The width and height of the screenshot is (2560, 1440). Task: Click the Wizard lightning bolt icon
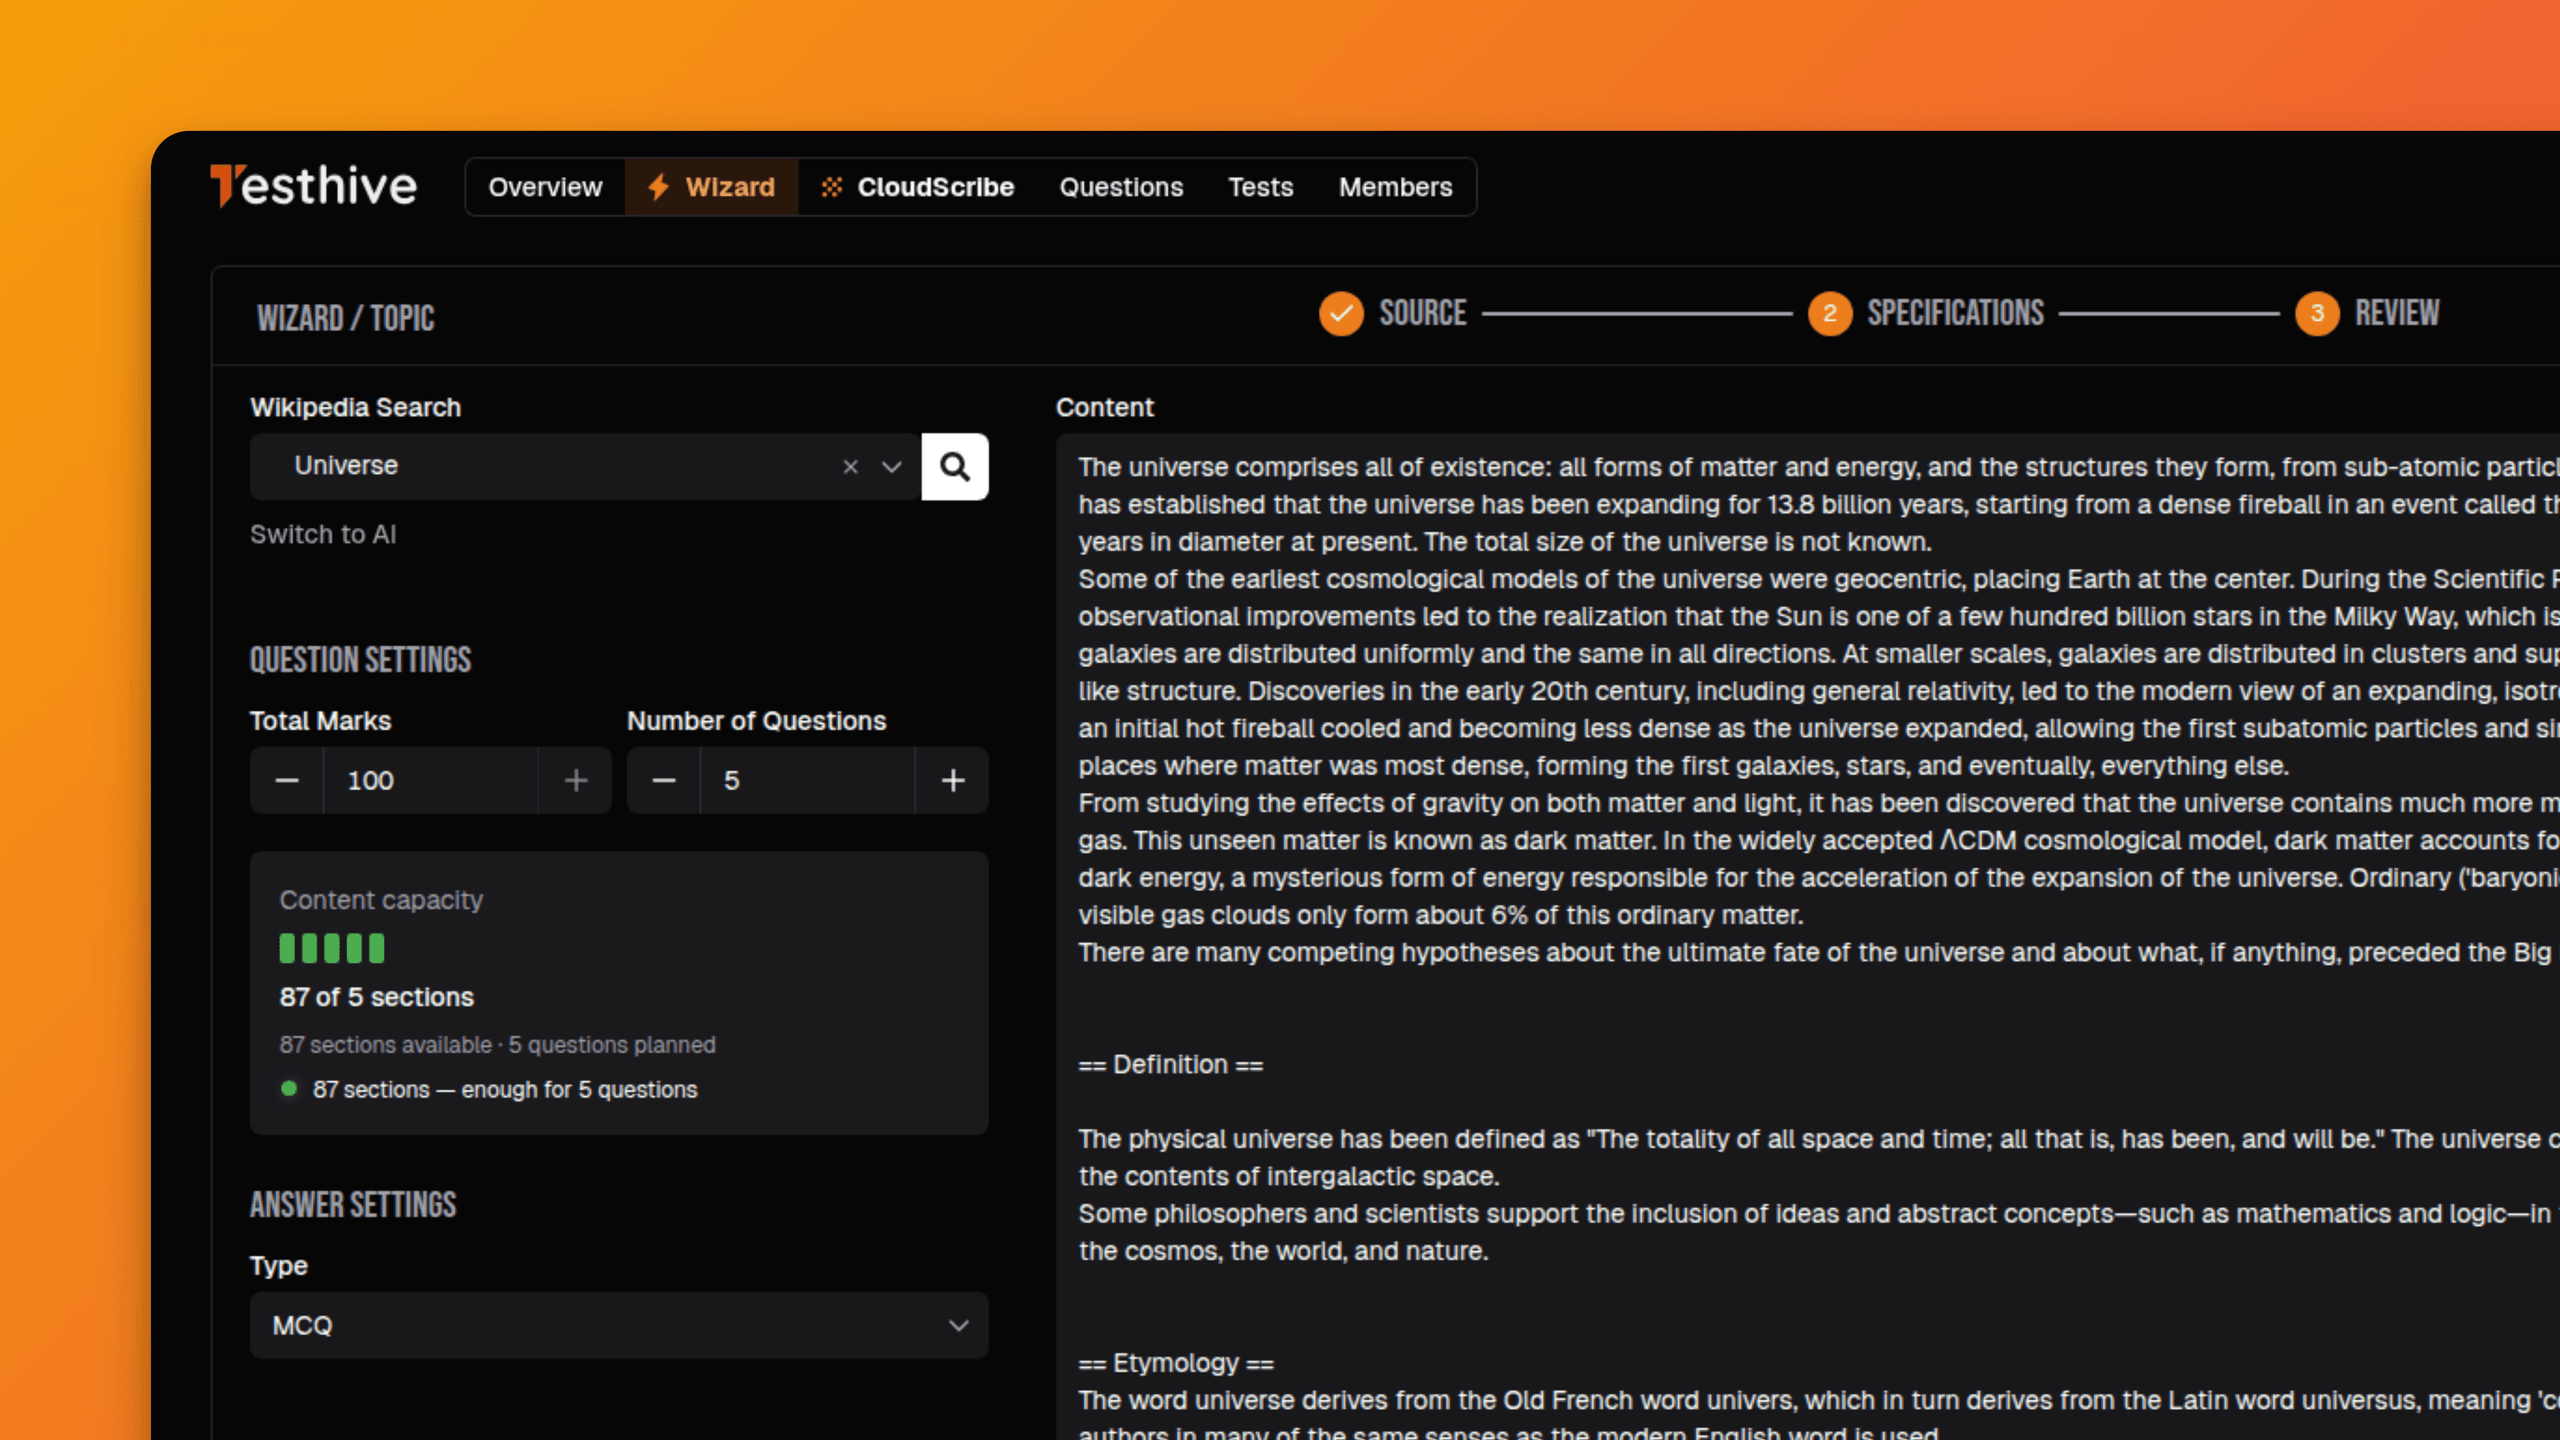point(658,187)
